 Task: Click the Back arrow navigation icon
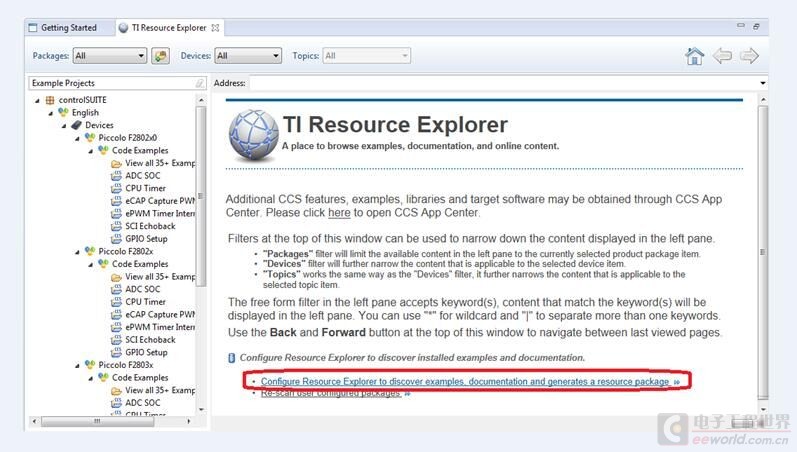point(722,55)
